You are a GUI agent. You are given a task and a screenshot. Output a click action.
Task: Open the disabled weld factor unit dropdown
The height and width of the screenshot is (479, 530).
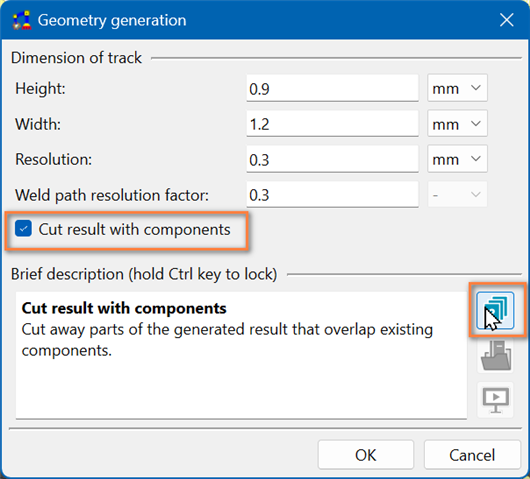coord(457,195)
